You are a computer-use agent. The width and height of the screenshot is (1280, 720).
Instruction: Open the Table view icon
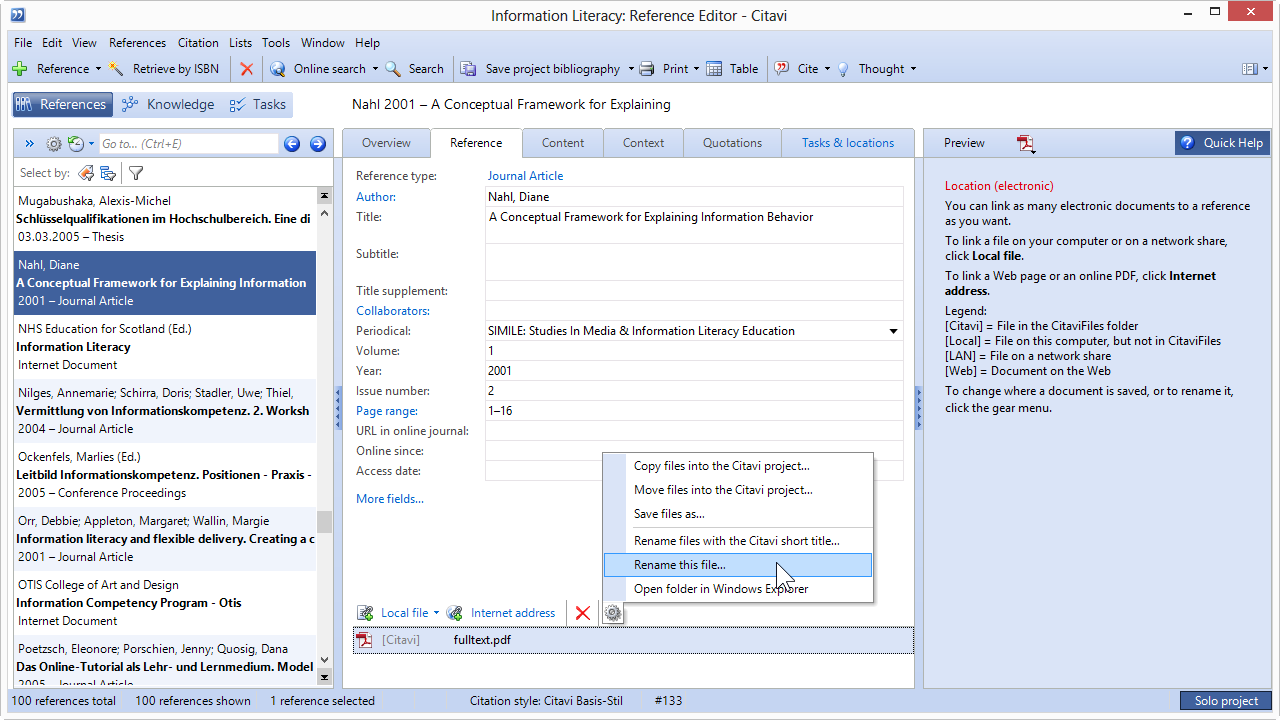[x=714, y=69]
